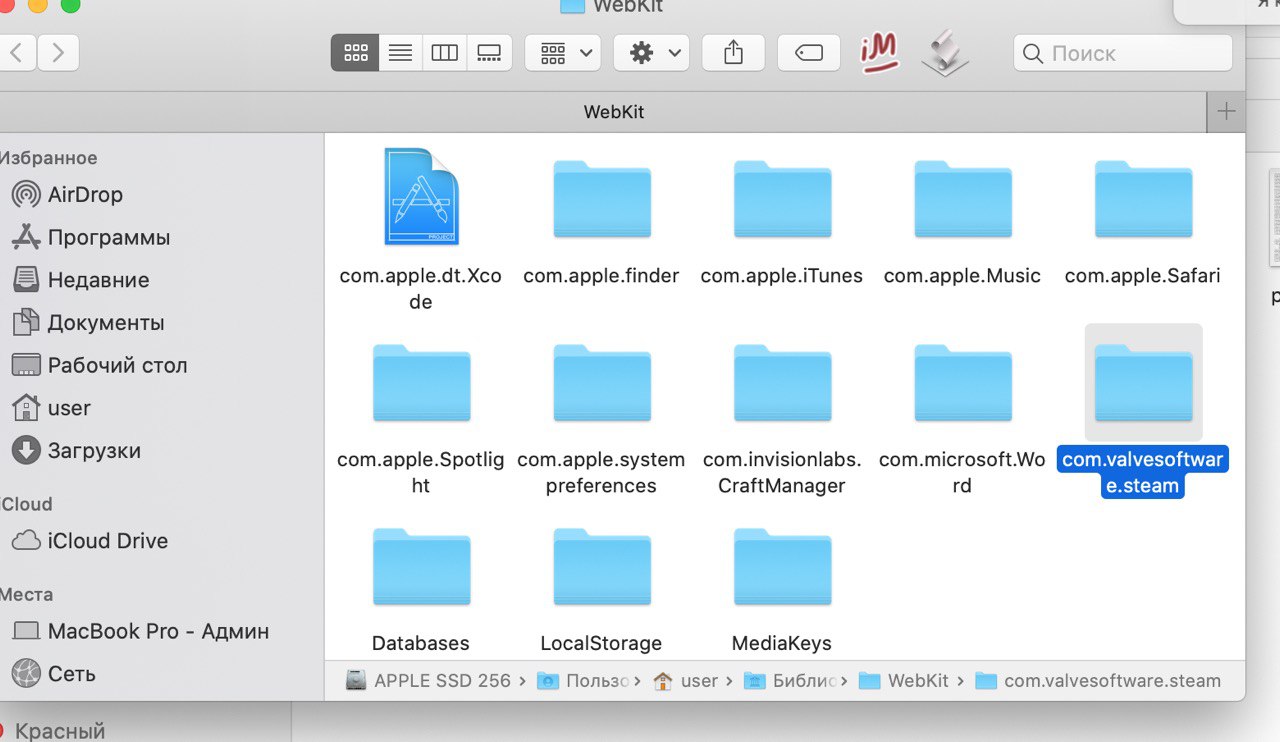Click user in the path bar
The width and height of the screenshot is (1280, 742).
pyautogui.click(x=686, y=681)
